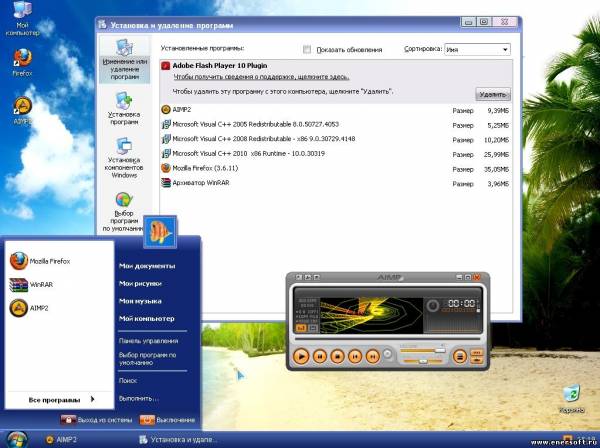Select Microsoft Visual C++ 2005 Redistributable row
Screen dimensions: 600x448
point(336,124)
